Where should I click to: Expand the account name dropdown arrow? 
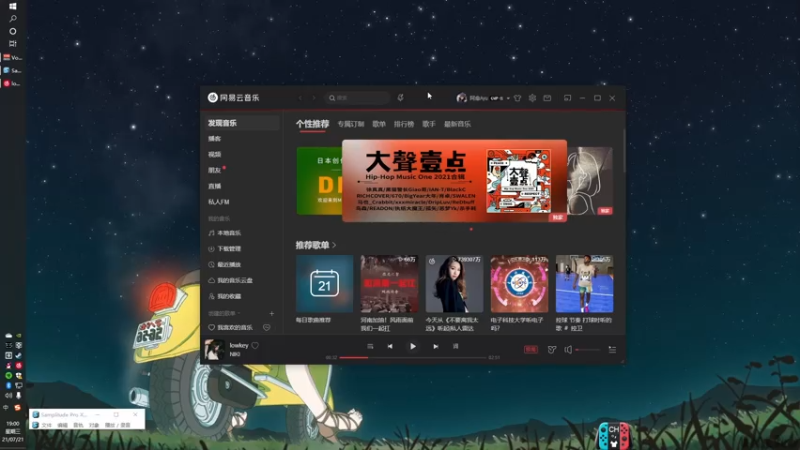pos(508,98)
